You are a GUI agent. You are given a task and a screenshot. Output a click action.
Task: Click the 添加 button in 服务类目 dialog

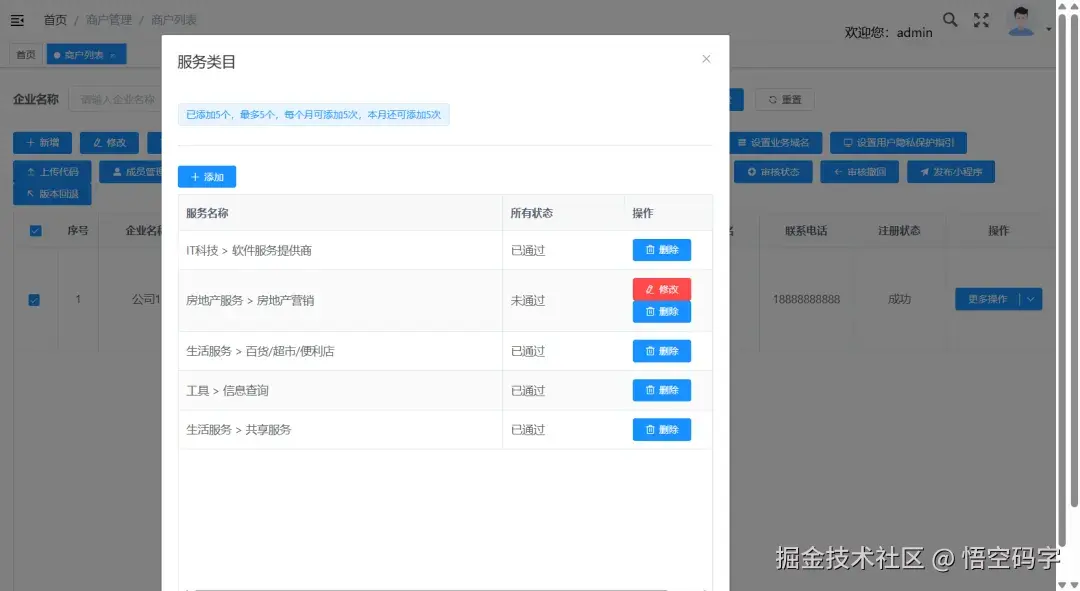pyautogui.click(x=206, y=176)
